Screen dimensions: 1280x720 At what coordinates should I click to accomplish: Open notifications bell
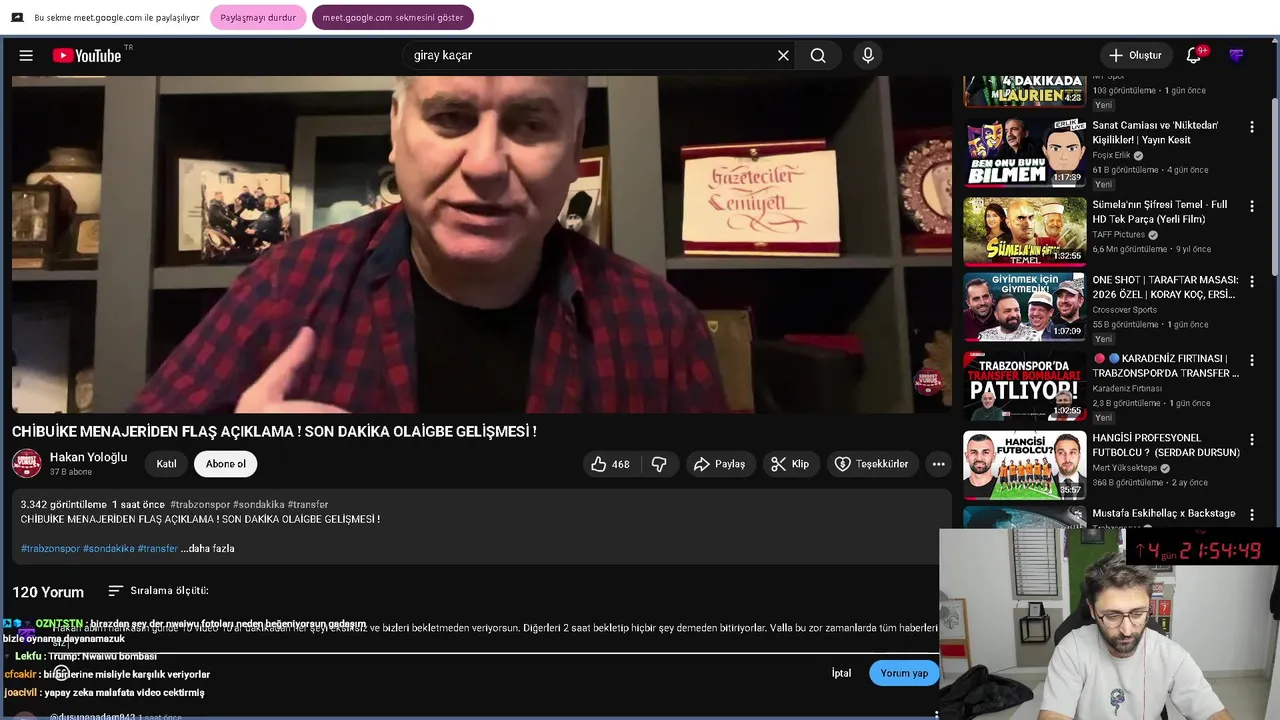pos(1194,56)
